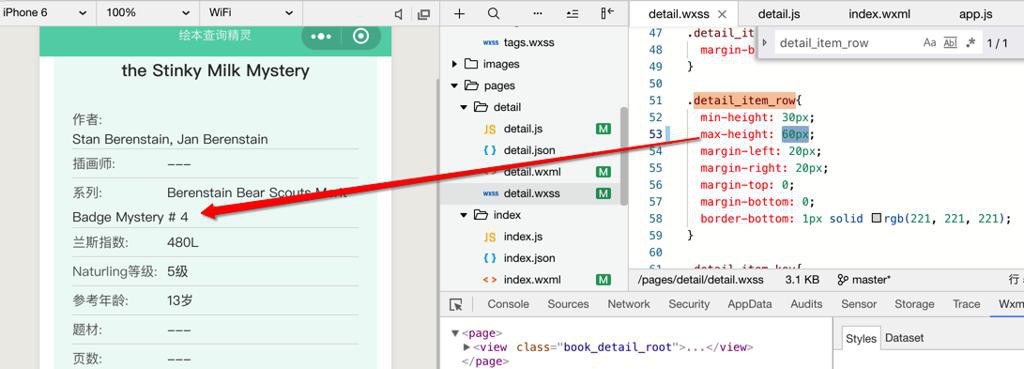The height and width of the screenshot is (369, 1024).
Task: Open the Sources devtools tab
Action: pyautogui.click(x=568, y=304)
